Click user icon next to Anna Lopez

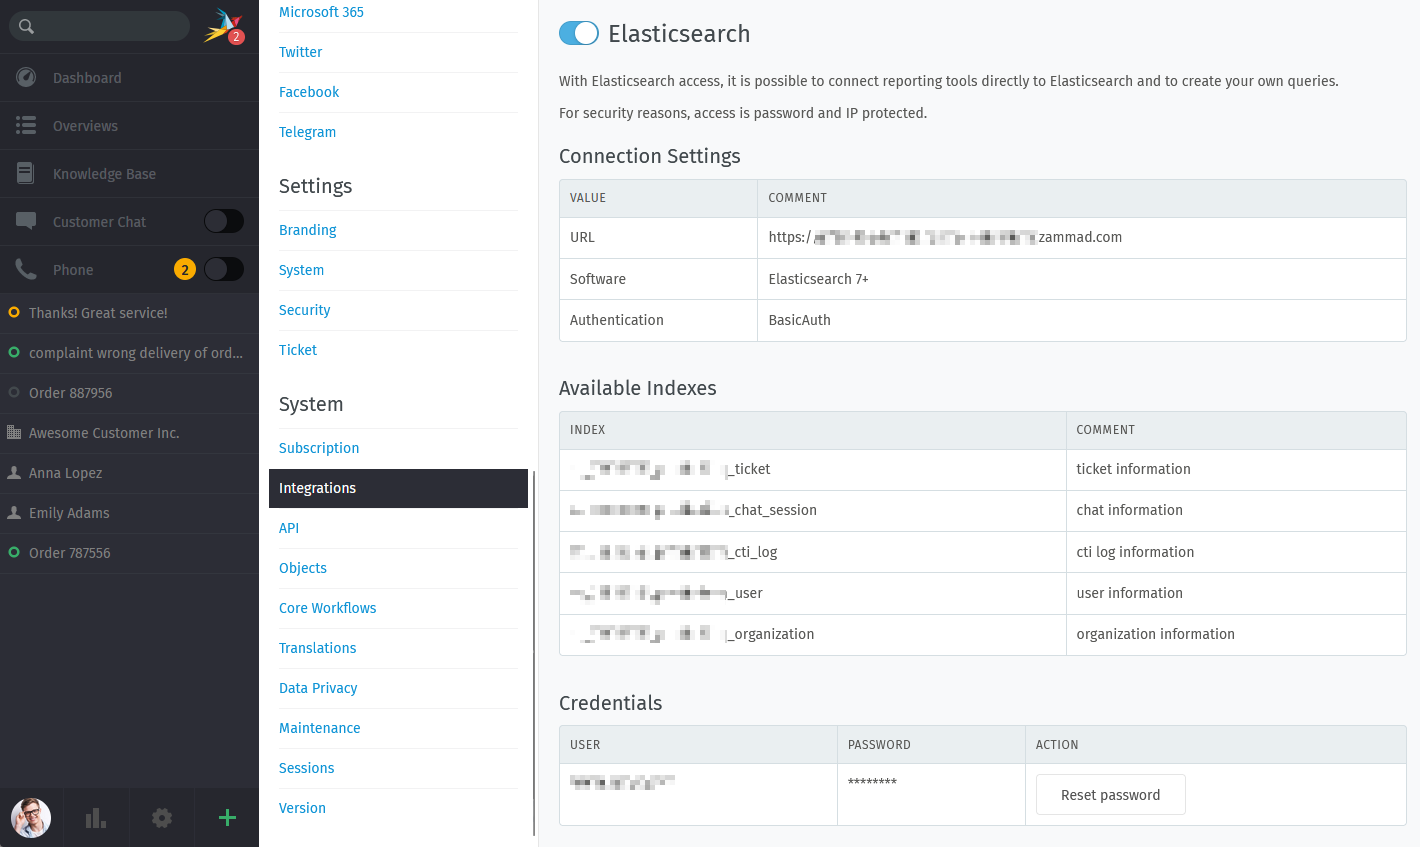14,472
